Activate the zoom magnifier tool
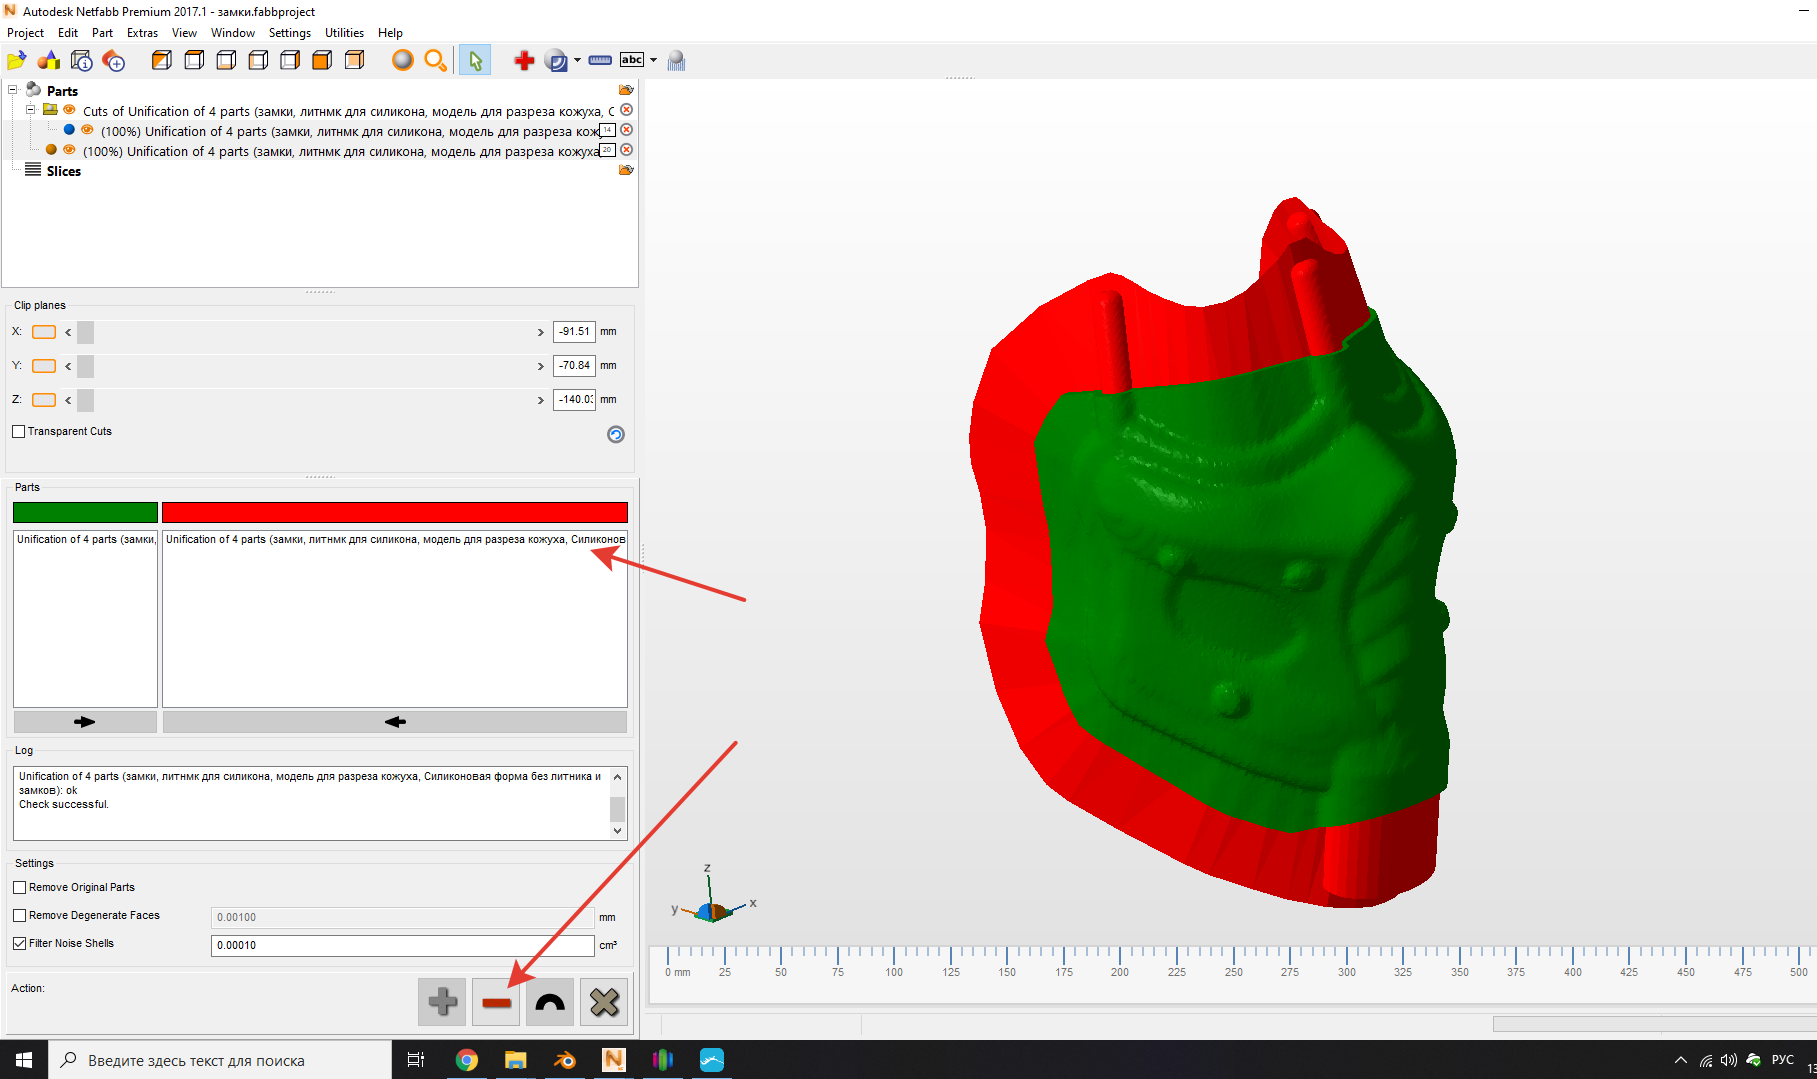The height and width of the screenshot is (1079, 1817). [x=436, y=60]
